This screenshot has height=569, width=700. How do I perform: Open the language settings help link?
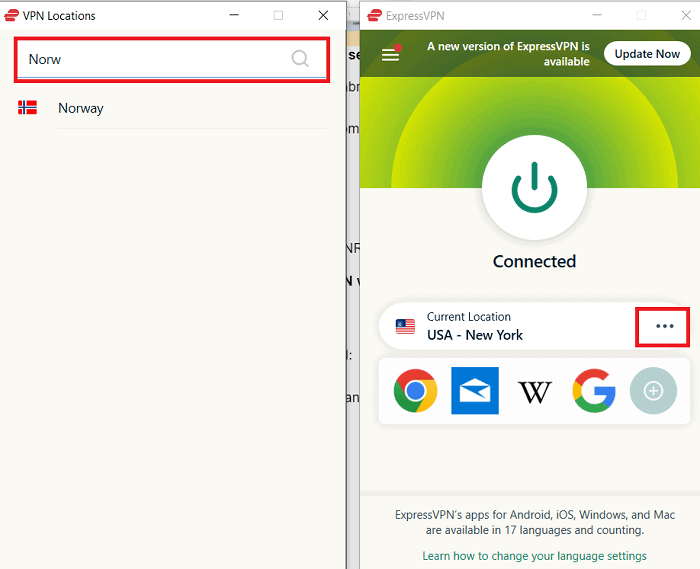534,556
